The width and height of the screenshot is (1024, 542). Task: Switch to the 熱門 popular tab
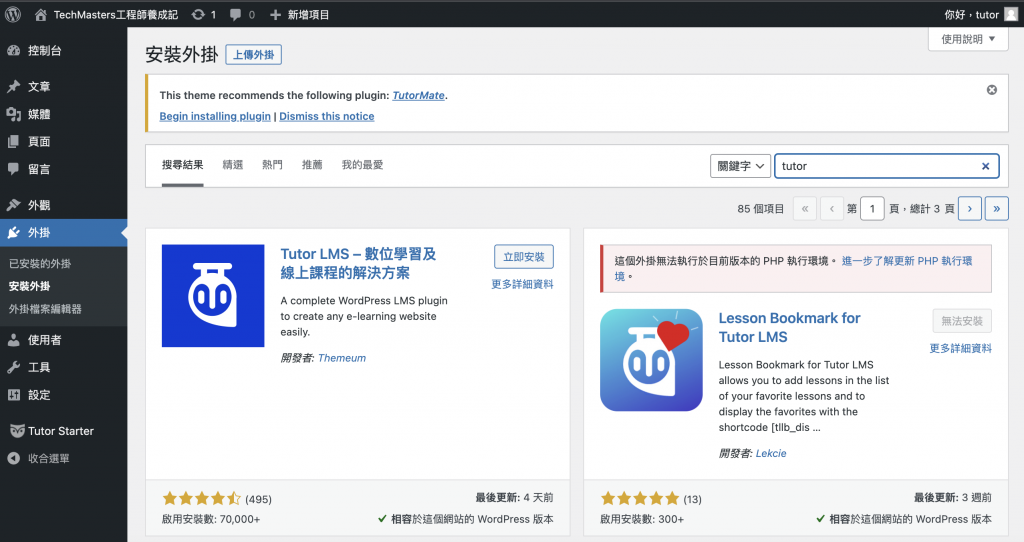[x=272, y=165]
